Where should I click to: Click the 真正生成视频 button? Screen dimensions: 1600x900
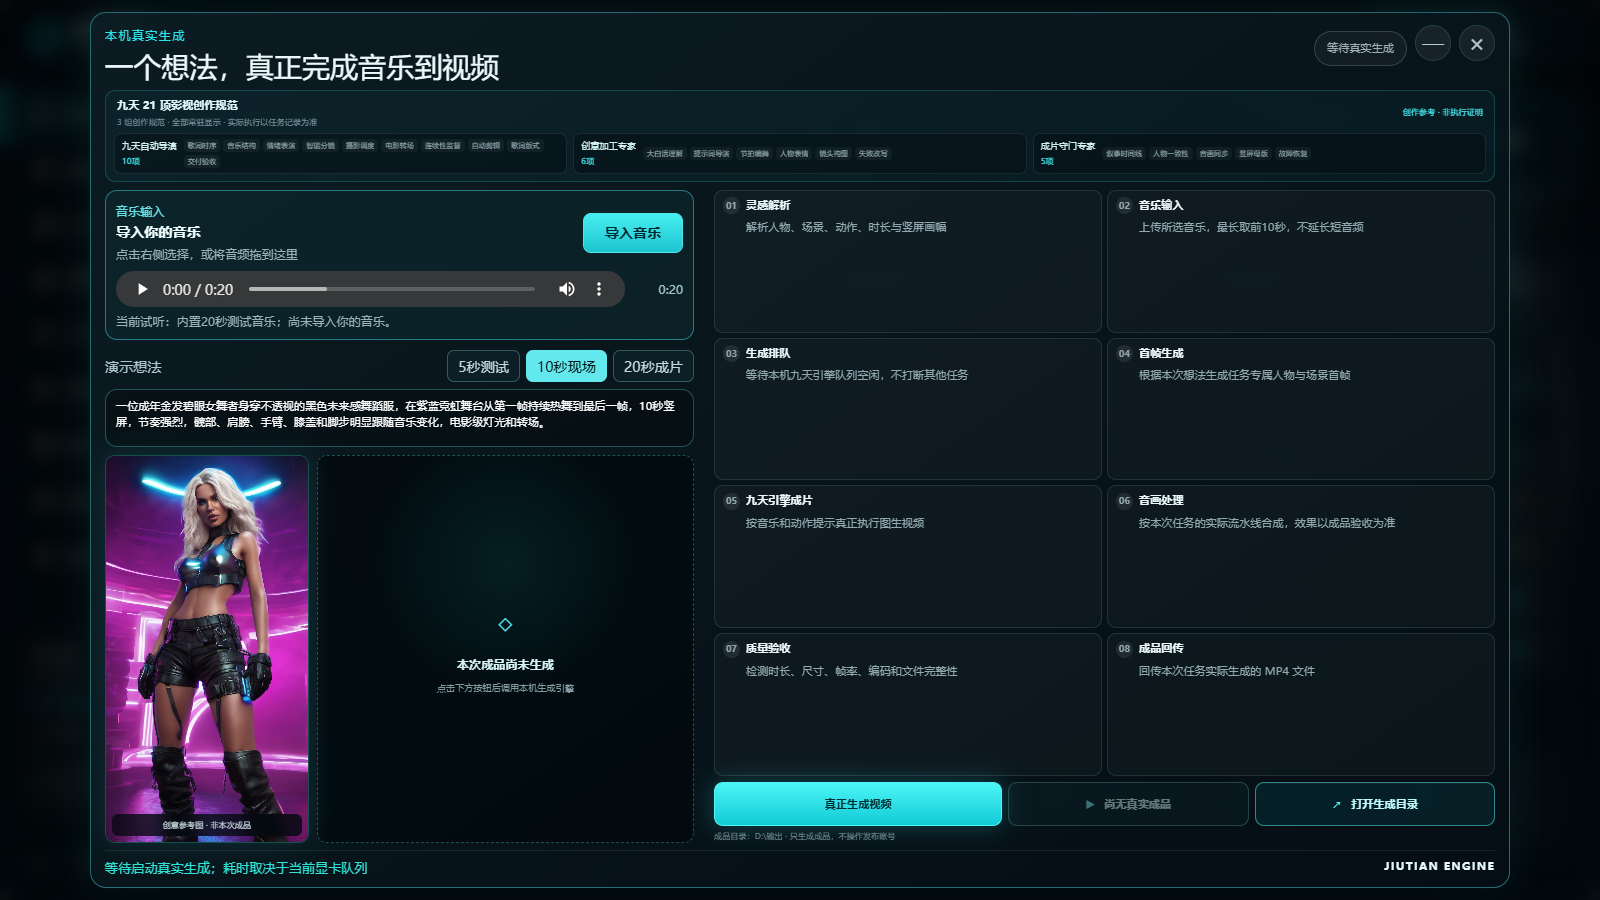click(x=858, y=804)
